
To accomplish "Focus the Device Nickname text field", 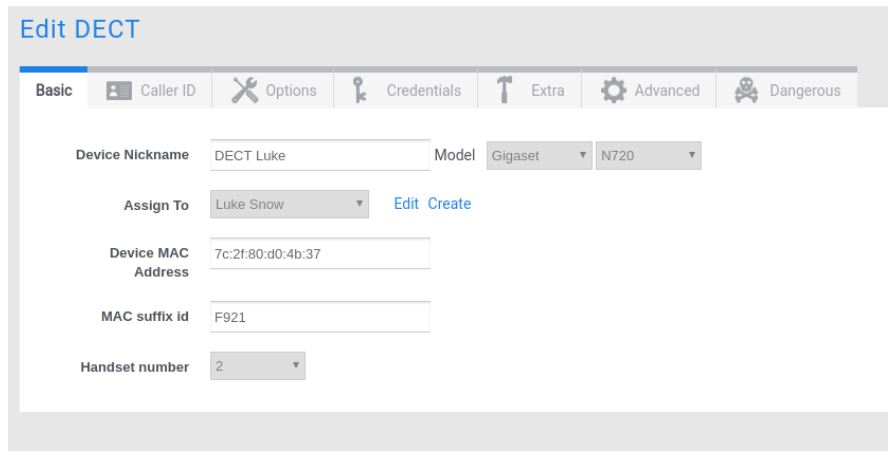I will [x=320, y=156].
